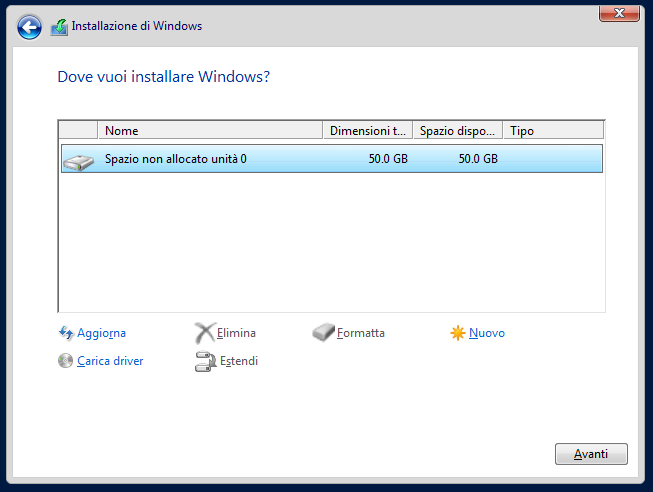
Task: Click the red X Elimina icon
Action: click(x=205, y=333)
